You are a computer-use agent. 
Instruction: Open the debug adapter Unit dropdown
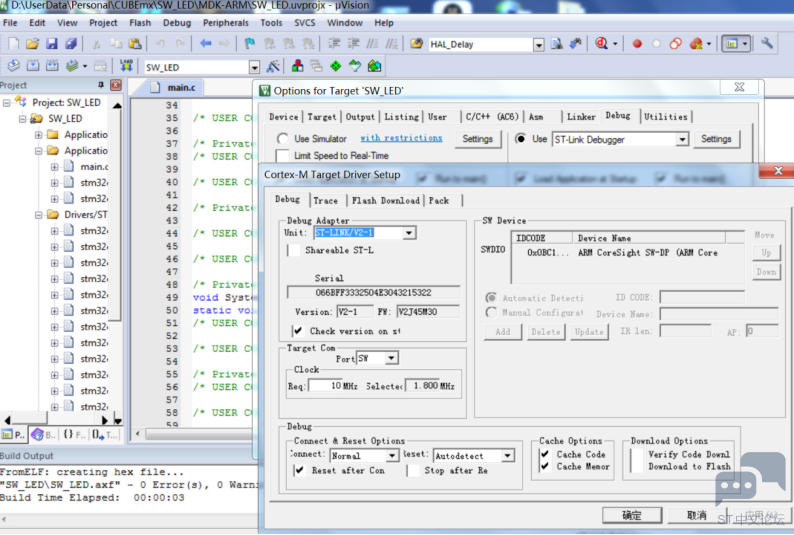click(x=409, y=233)
